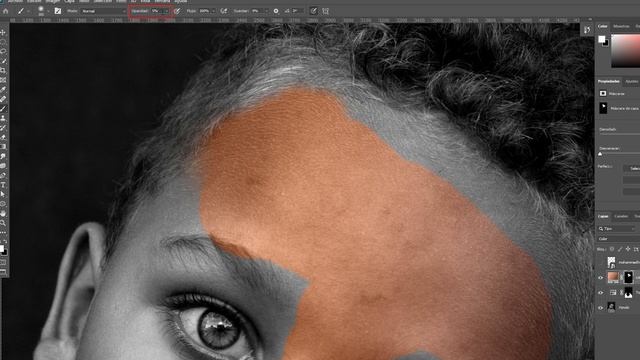Click the lock image pixels brush button
Image resolution: width=640 pixels, height=360 pixels.
[x=620, y=249]
